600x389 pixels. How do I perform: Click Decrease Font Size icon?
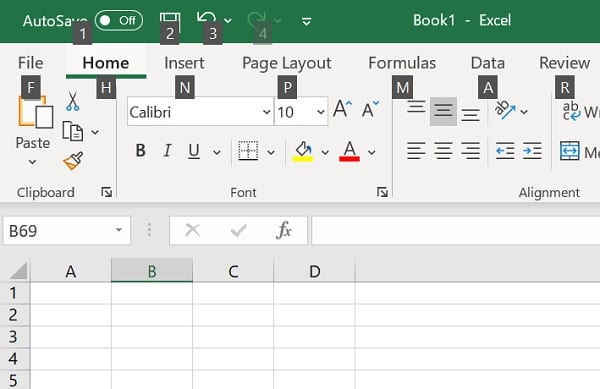click(370, 110)
